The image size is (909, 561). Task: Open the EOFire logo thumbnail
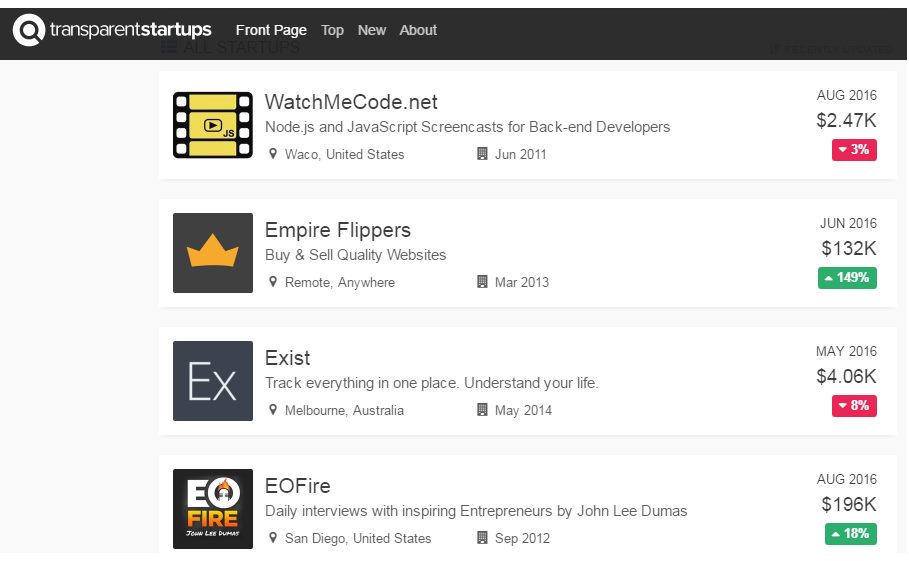(213, 509)
